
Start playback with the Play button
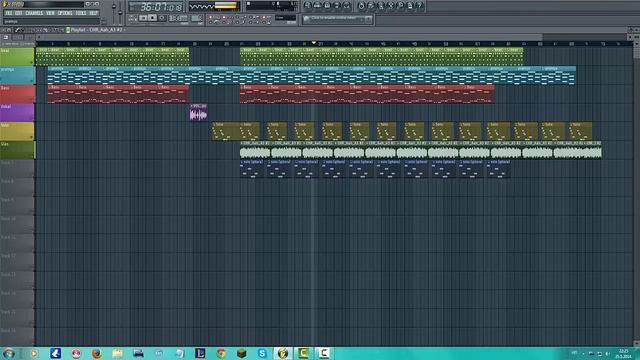[143, 18]
